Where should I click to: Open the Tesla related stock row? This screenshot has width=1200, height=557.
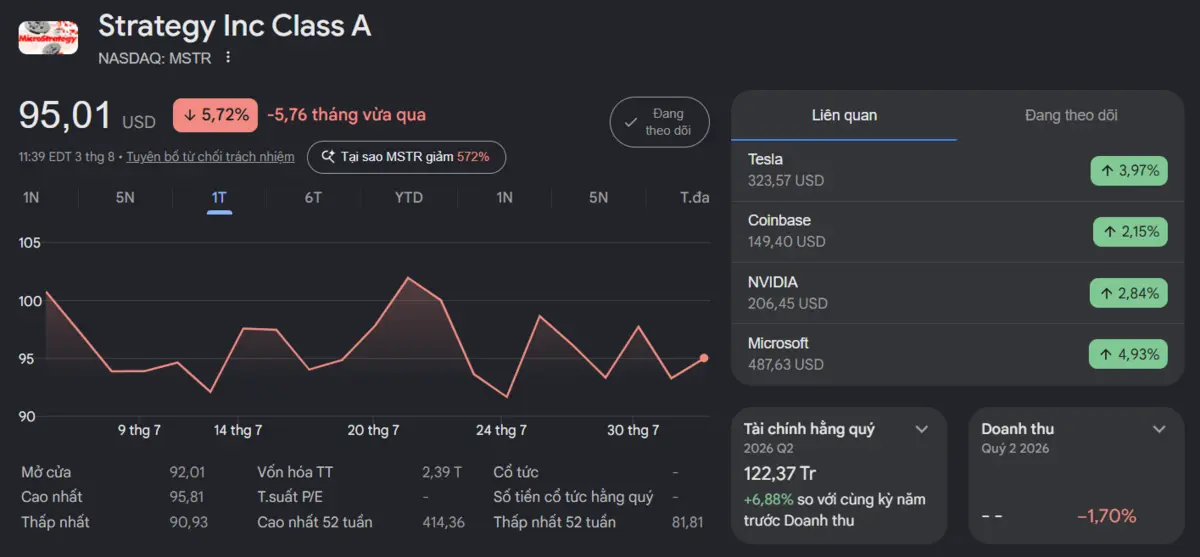pyautogui.click(x=958, y=170)
